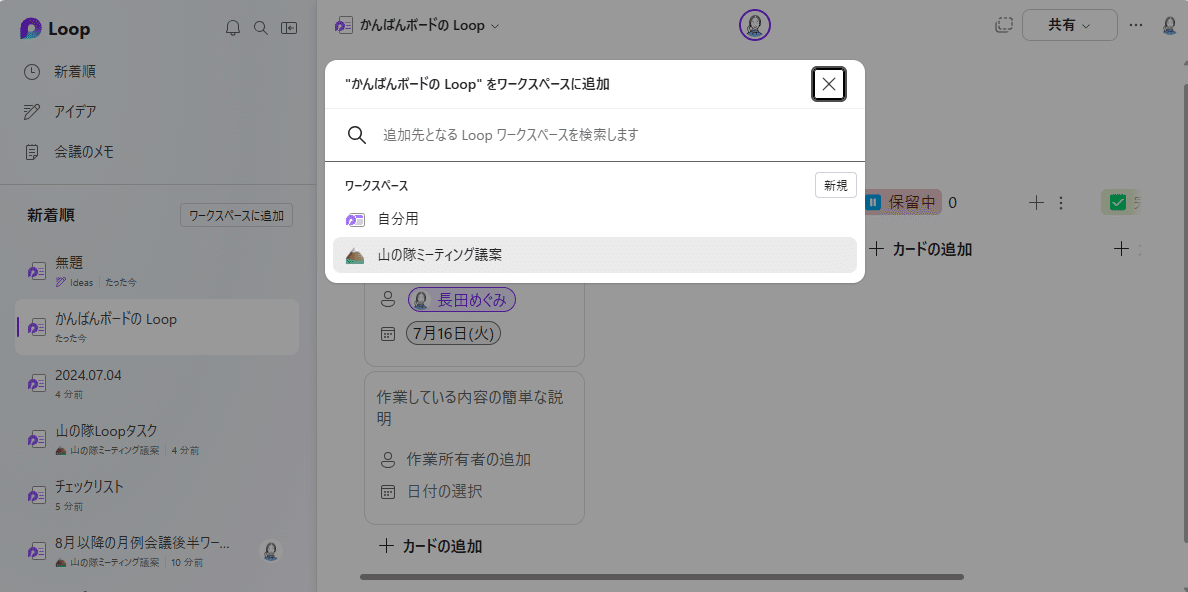Open 保留中 column vertical dots menu
The image size is (1188, 592).
(1061, 203)
